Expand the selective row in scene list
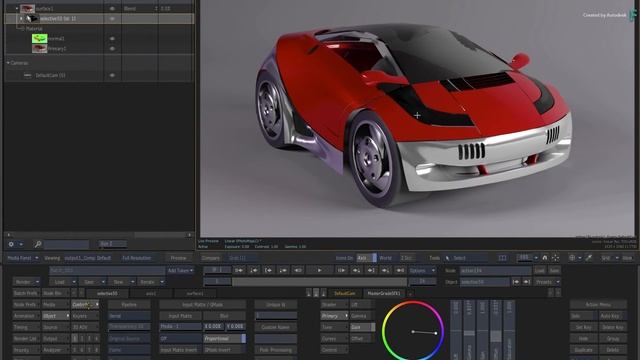The image size is (640, 360). coord(21,18)
